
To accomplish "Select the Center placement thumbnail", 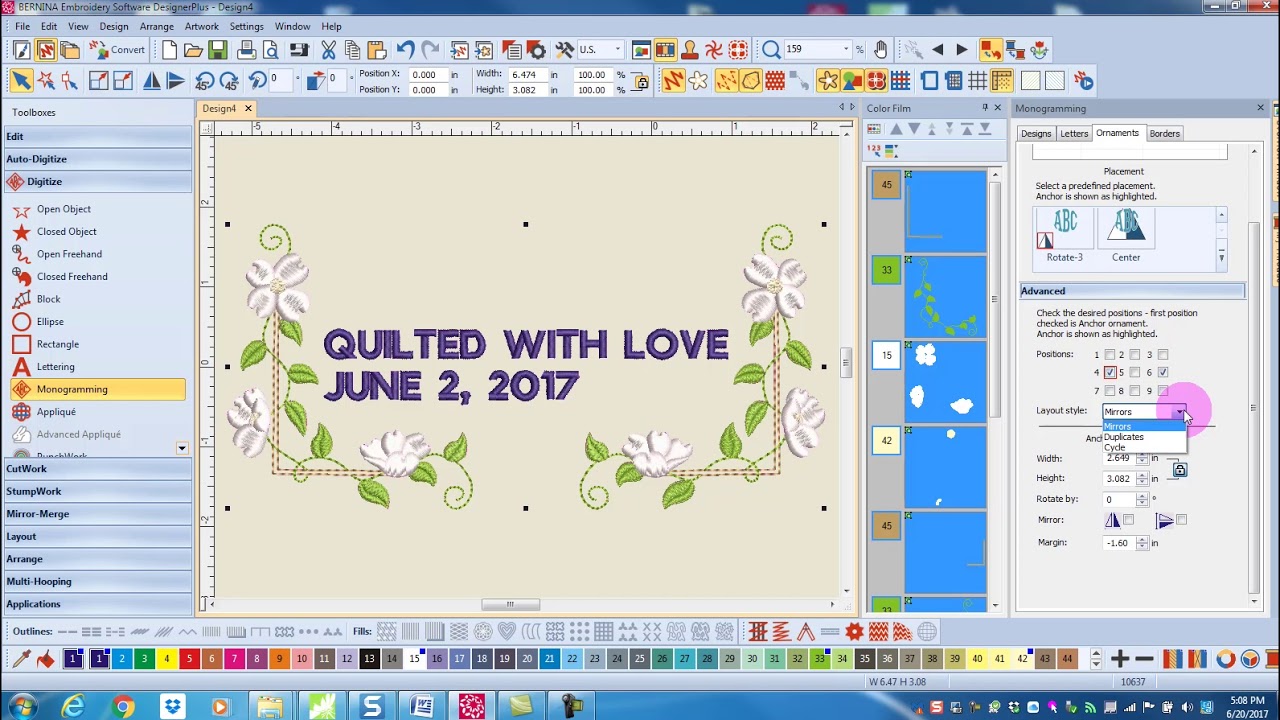I will coord(1126,236).
